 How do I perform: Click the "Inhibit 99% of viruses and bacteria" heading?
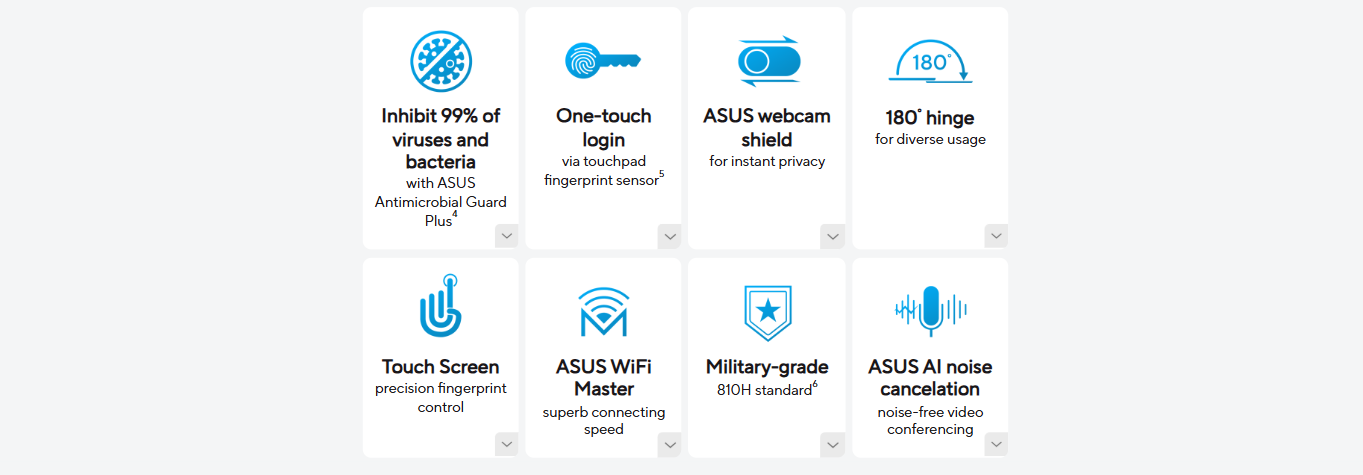(441, 139)
